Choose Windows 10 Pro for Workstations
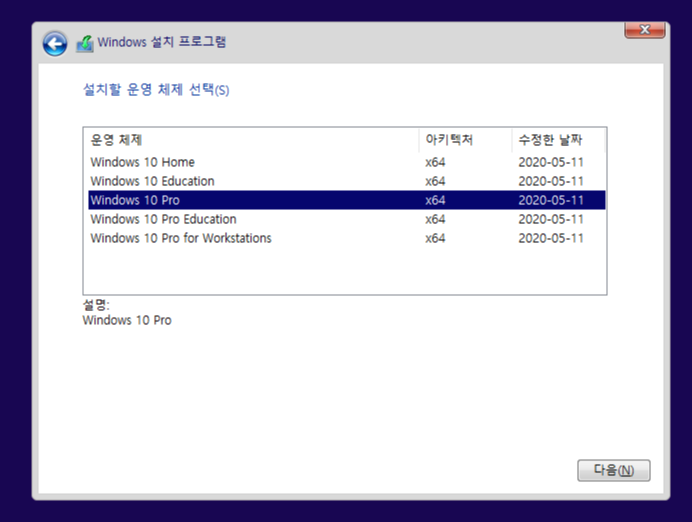692x522 pixels. click(x=346, y=238)
